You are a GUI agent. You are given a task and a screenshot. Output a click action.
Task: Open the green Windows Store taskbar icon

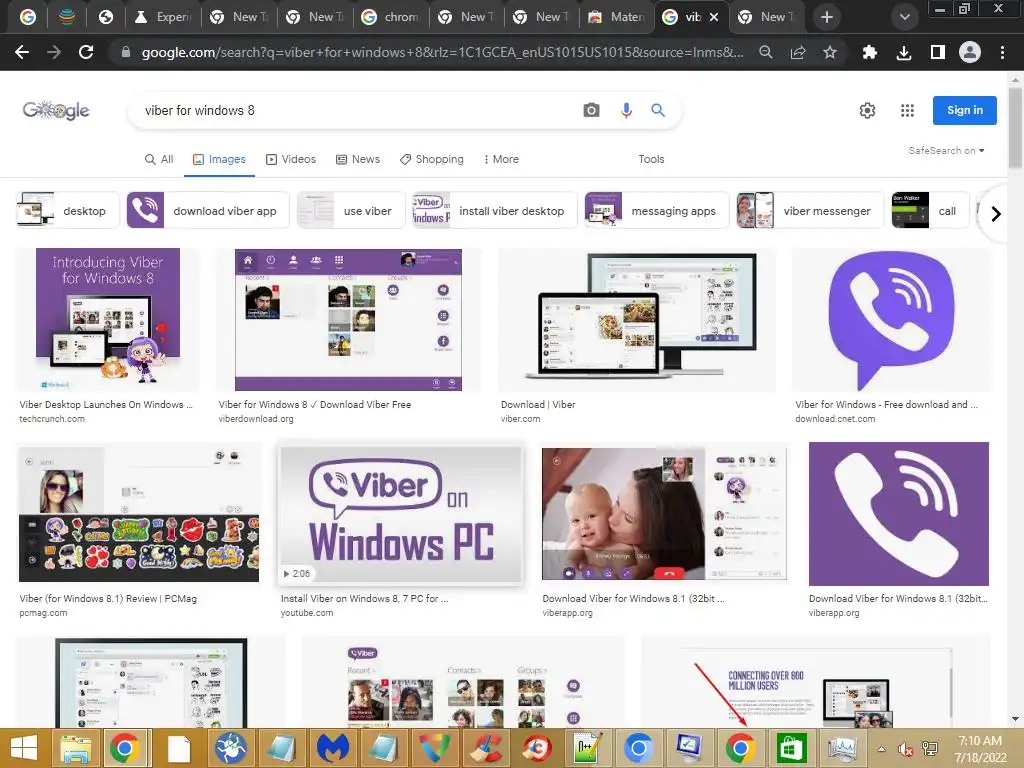[x=791, y=748]
